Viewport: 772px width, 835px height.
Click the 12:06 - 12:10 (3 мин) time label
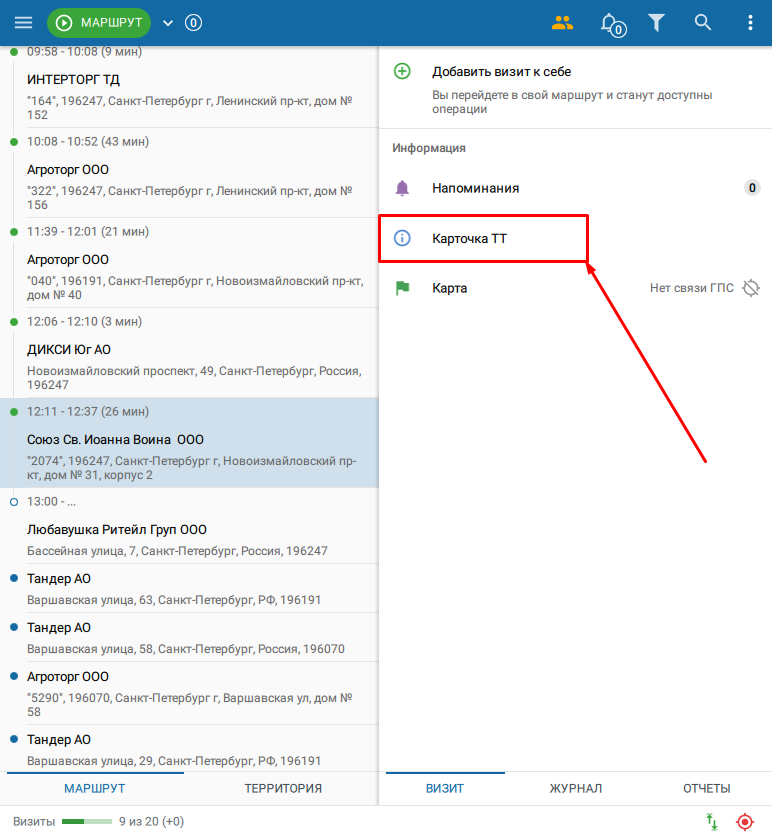coord(84,322)
